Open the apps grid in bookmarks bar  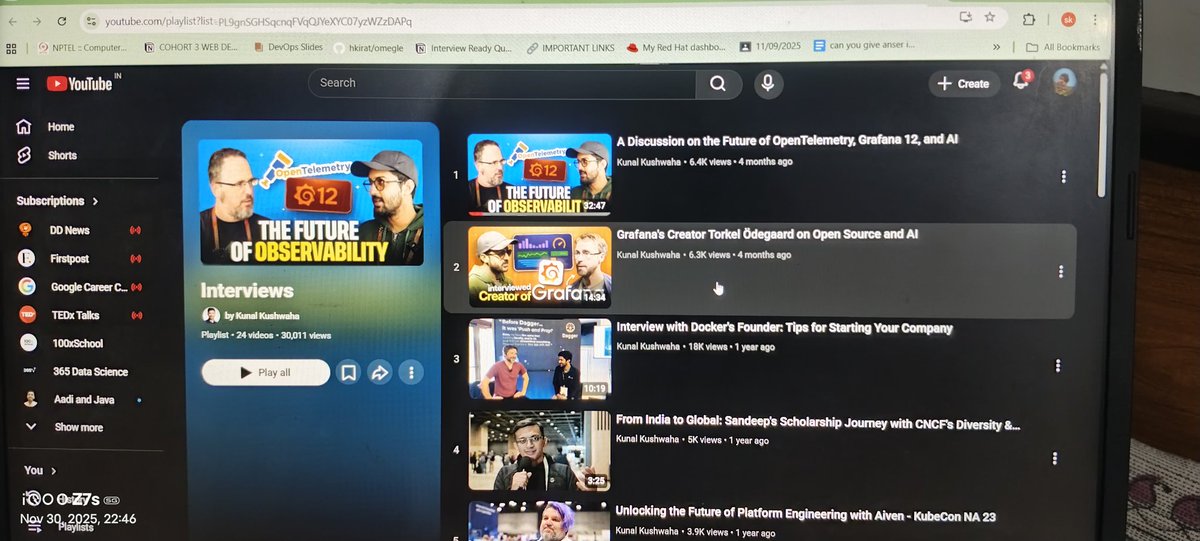tap(12, 47)
